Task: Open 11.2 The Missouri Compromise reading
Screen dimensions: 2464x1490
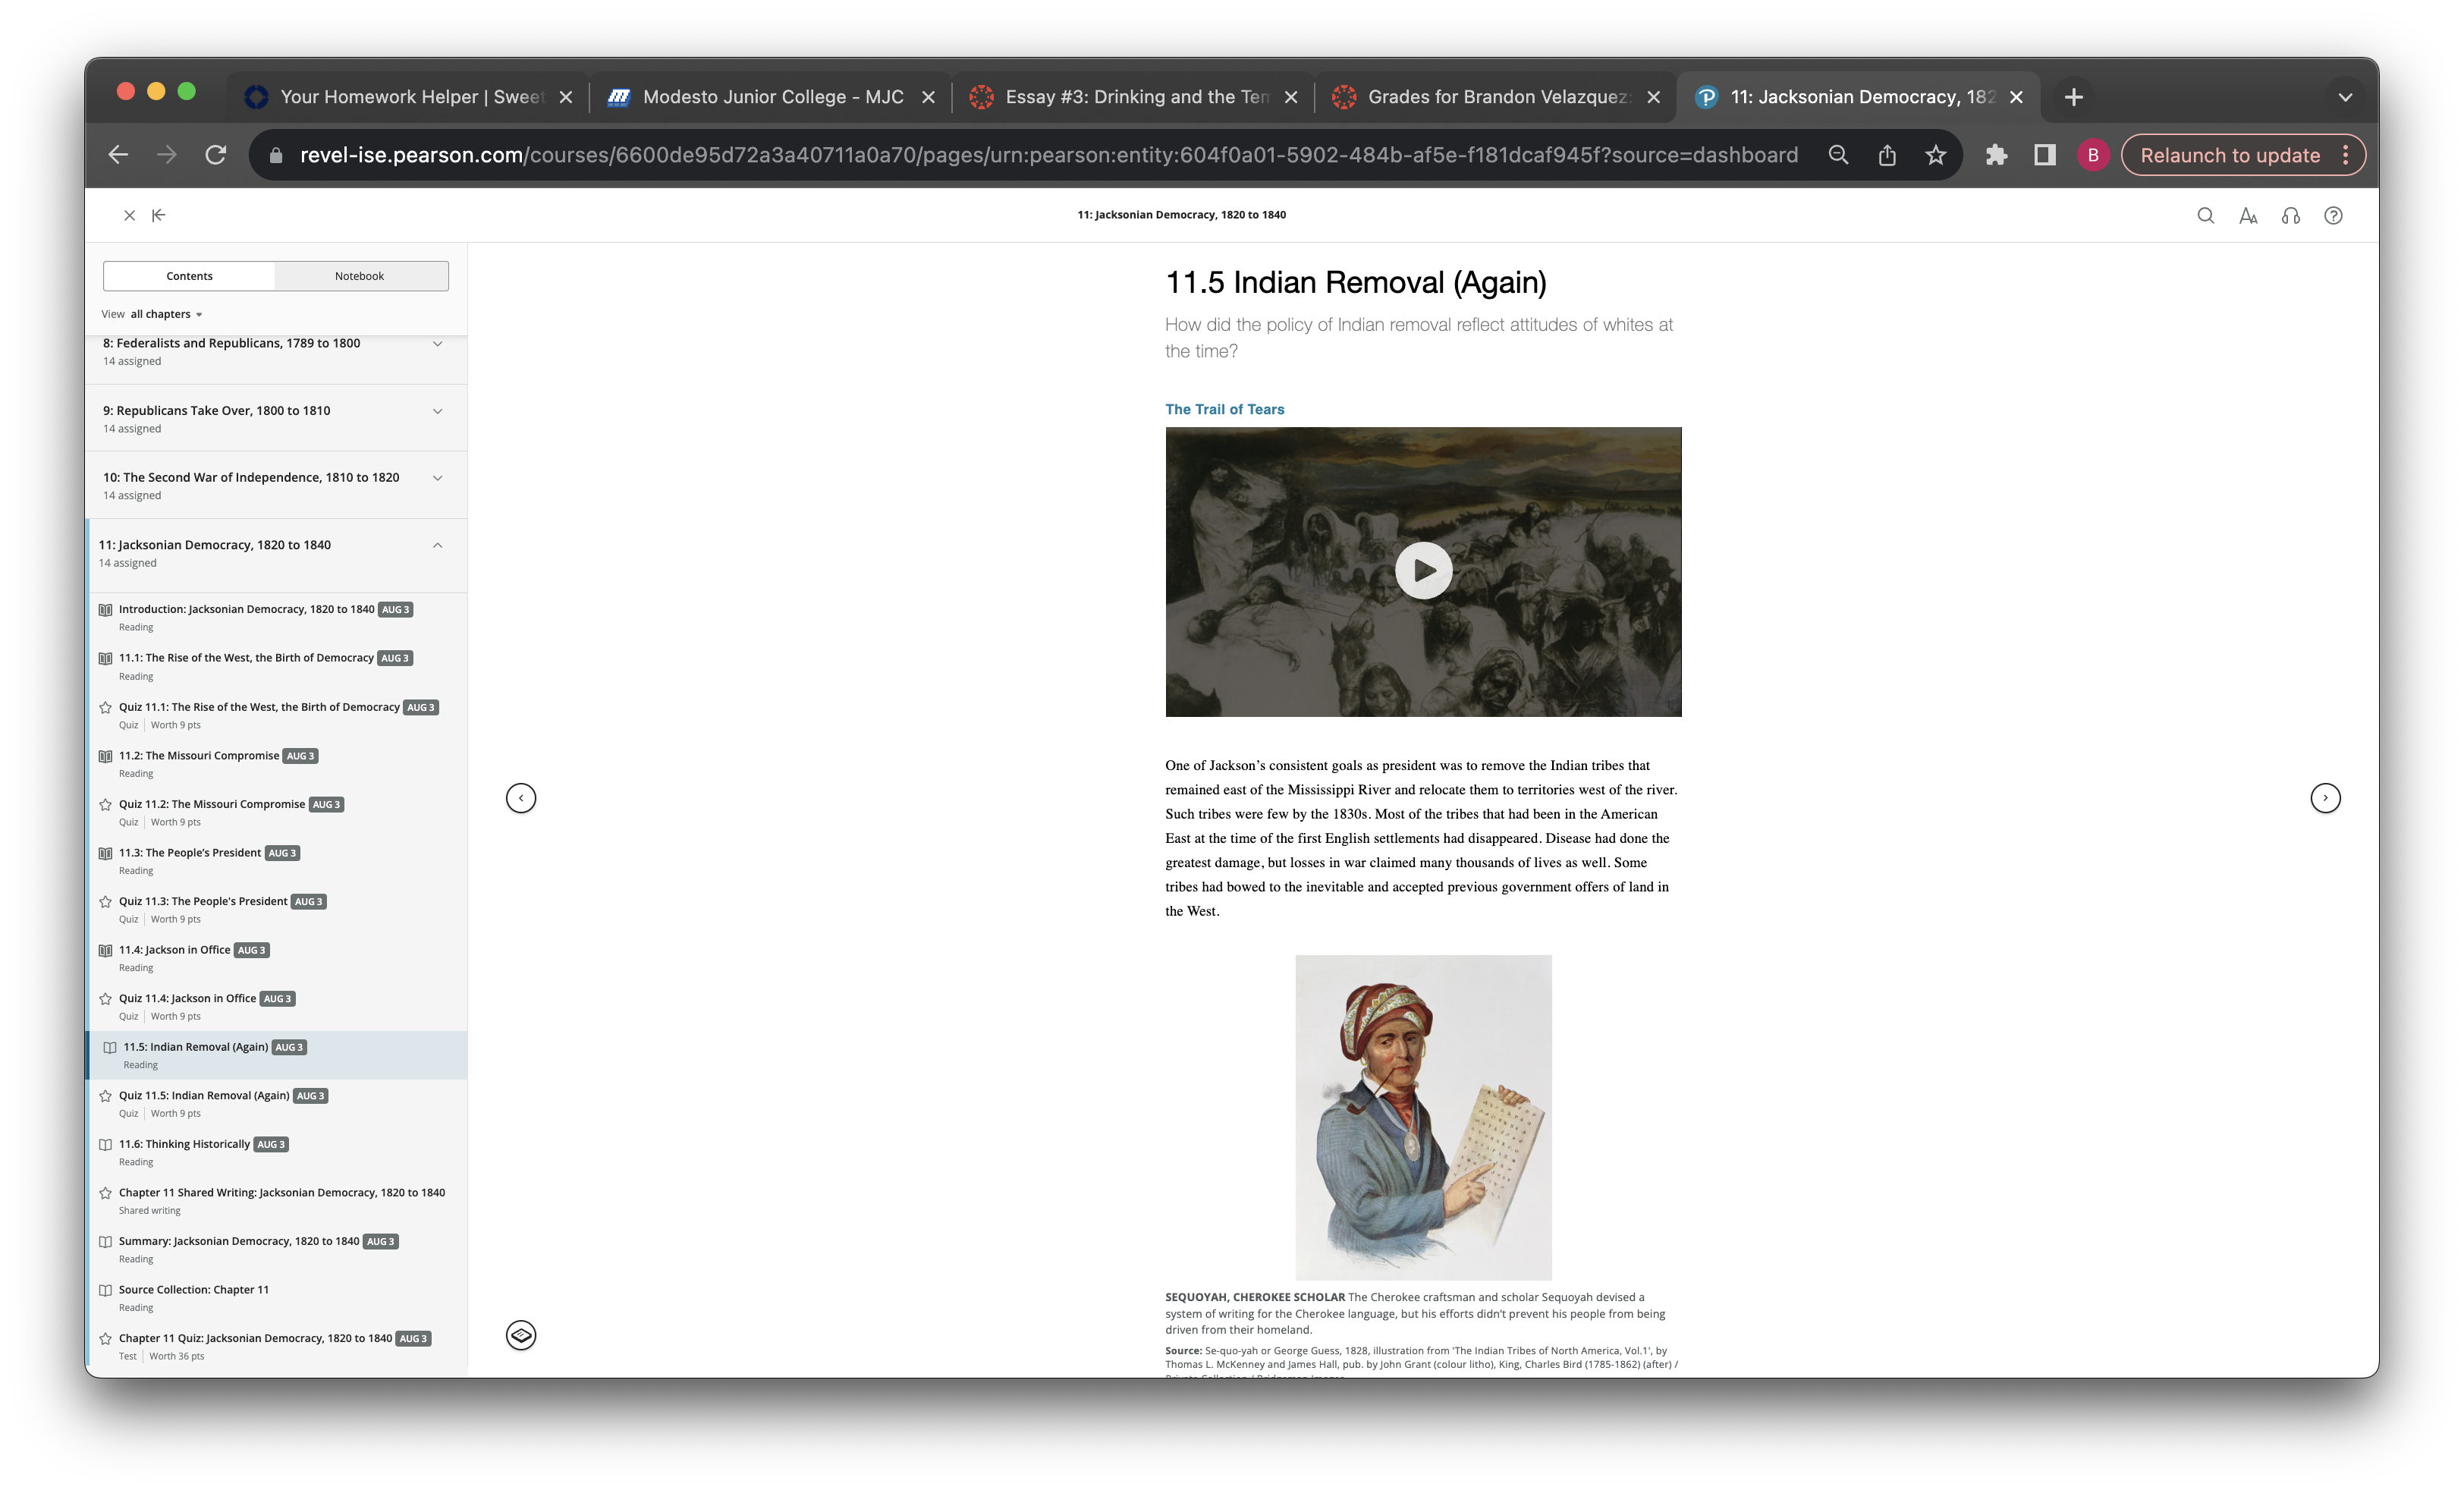Action: [199, 756]
